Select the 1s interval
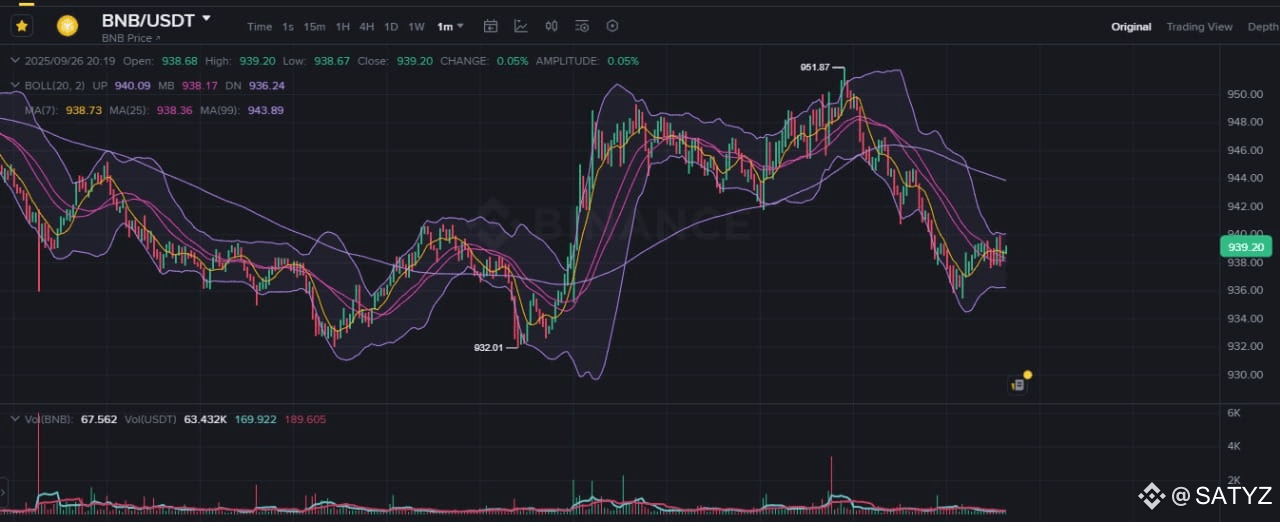The width and height of the screenshot is (1280, 522). (x=288, y=27)
